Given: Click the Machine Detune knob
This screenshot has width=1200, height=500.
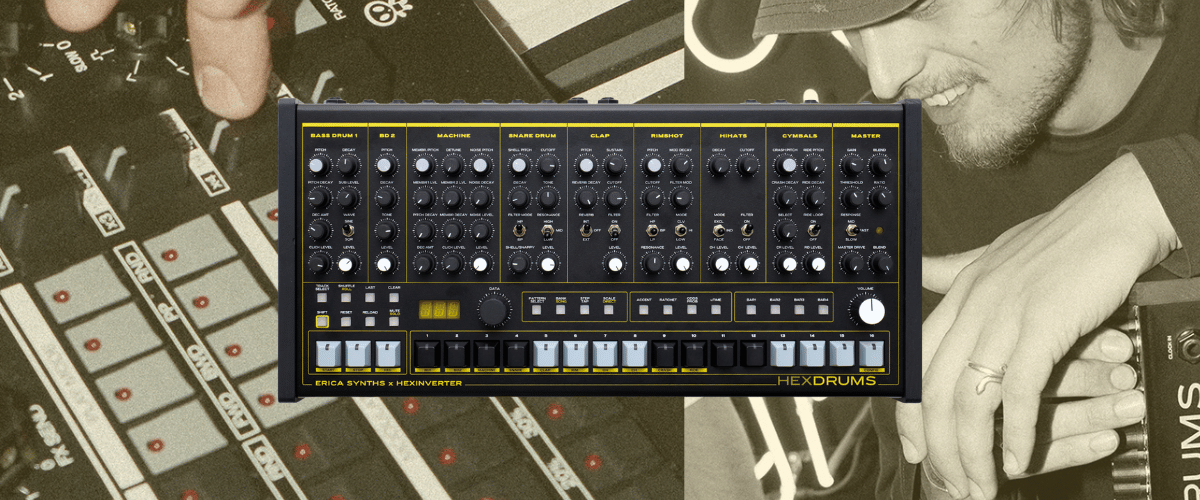Looking at the screenshot, I should click(453, 165).
